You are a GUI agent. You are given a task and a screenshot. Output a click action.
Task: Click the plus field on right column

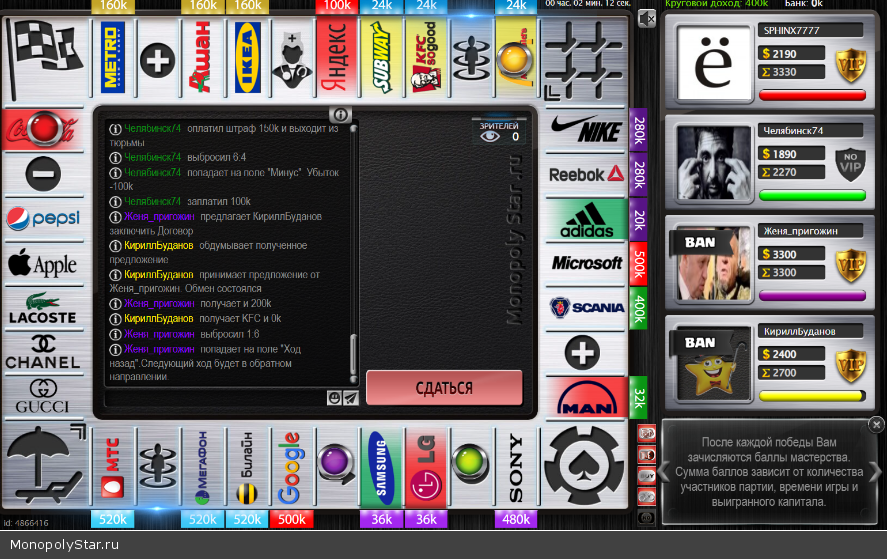[583, 352]
